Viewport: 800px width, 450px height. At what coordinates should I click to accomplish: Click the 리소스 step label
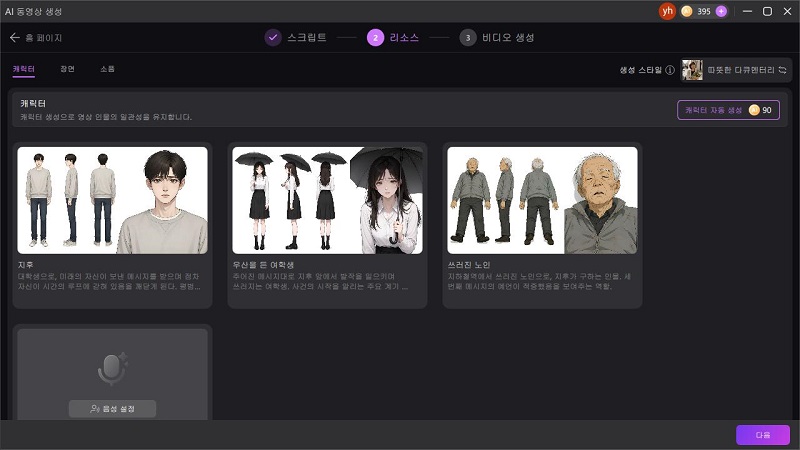(x=404, y=37)
